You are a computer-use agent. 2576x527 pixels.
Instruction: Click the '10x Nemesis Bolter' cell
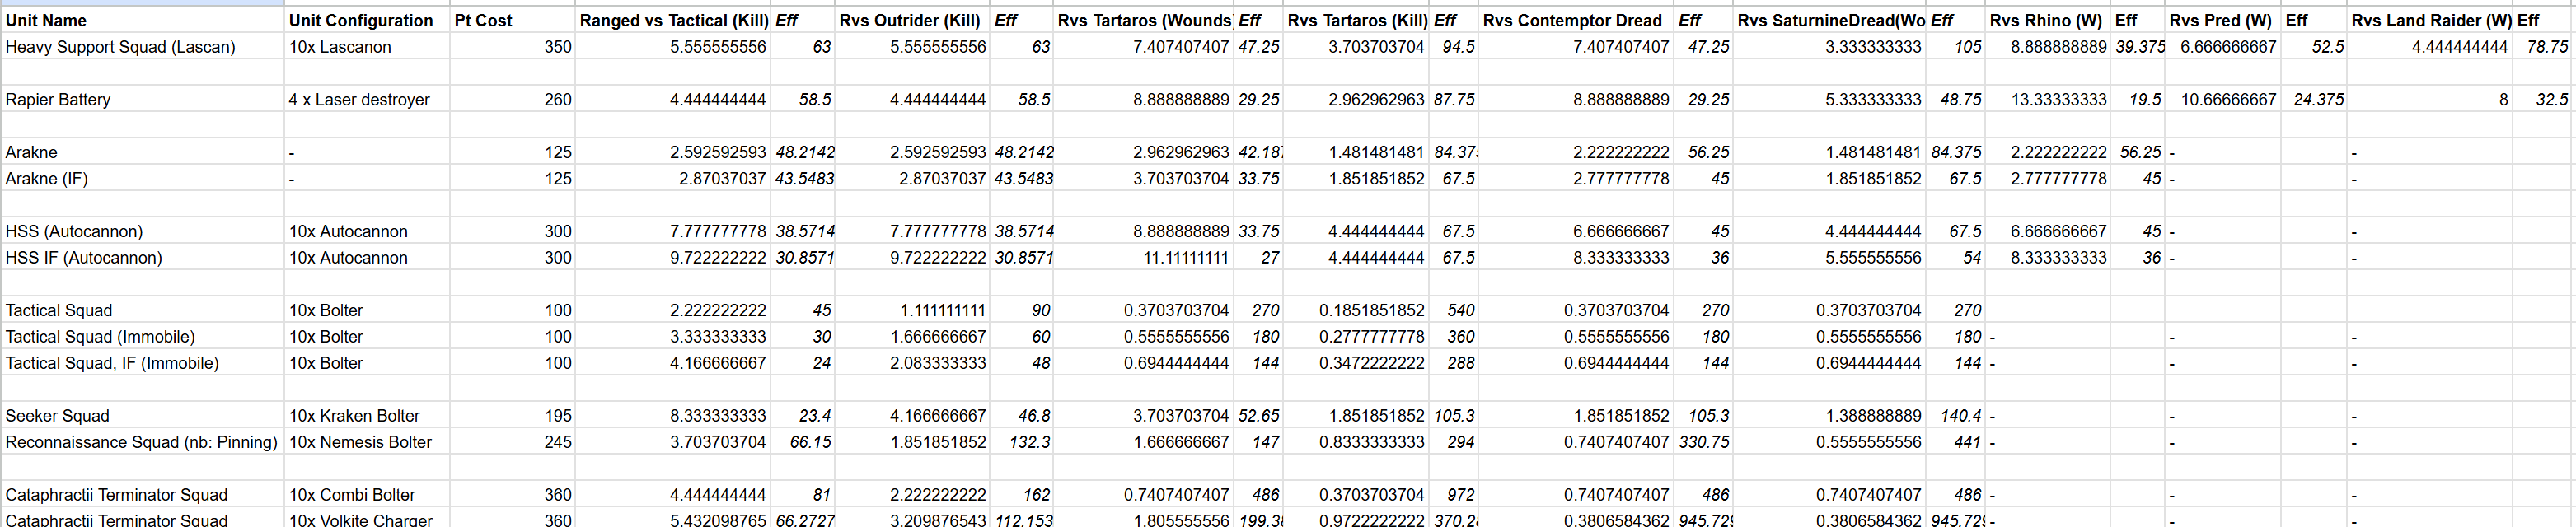(367, 442)
